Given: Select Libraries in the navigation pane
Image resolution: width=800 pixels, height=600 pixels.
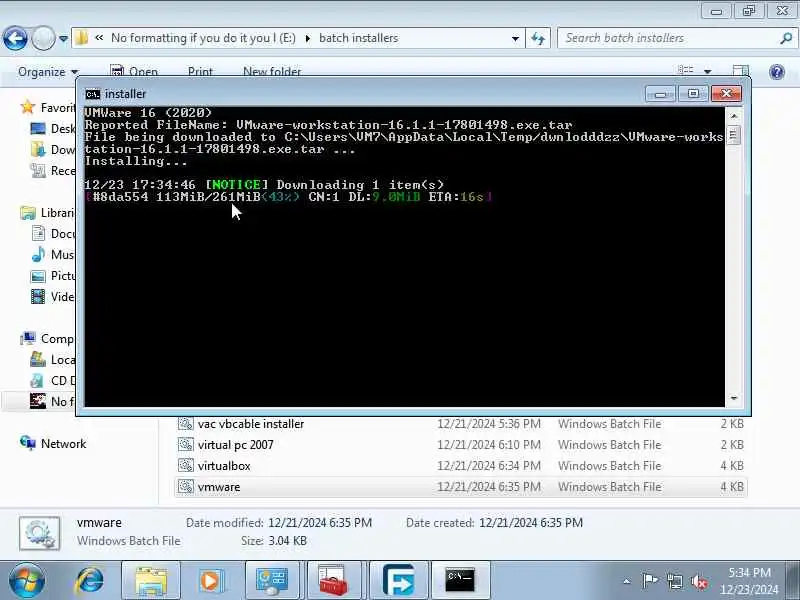Looking at the screenshot, I should pyautogui.click(x=48, y=213).
